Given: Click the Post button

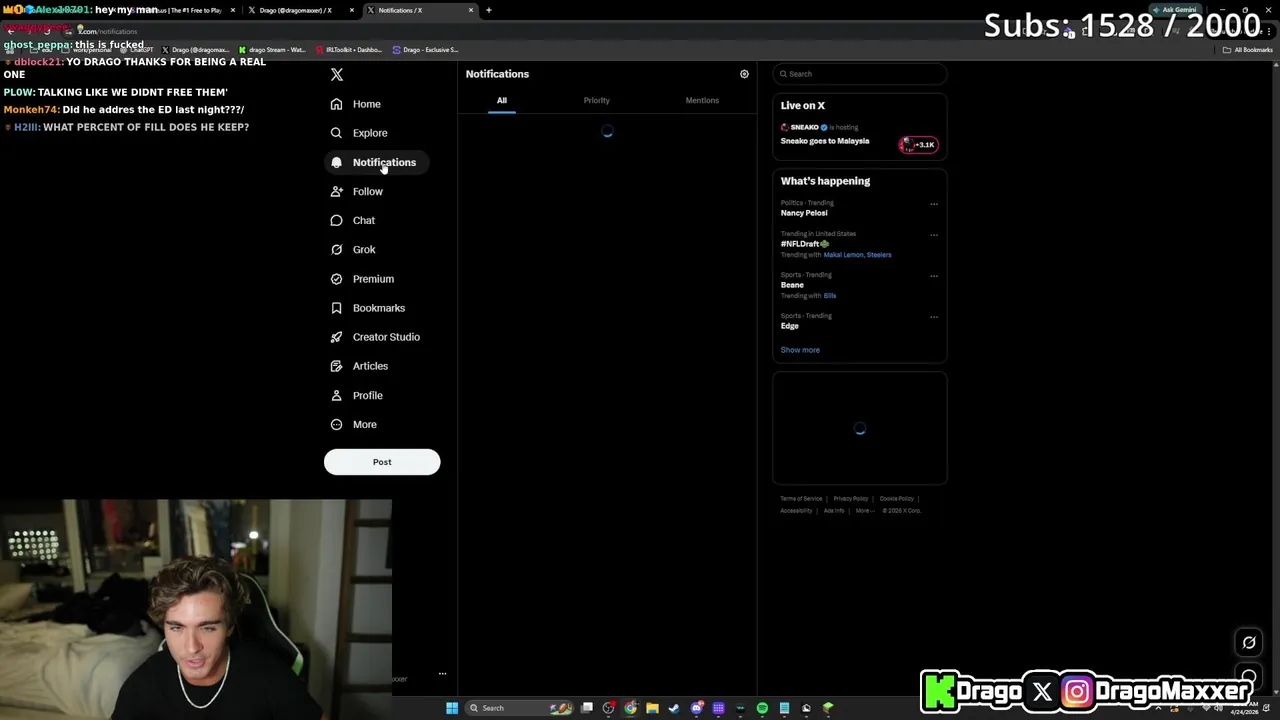Looking at the screenshot, I should click(x=382, y=462).
